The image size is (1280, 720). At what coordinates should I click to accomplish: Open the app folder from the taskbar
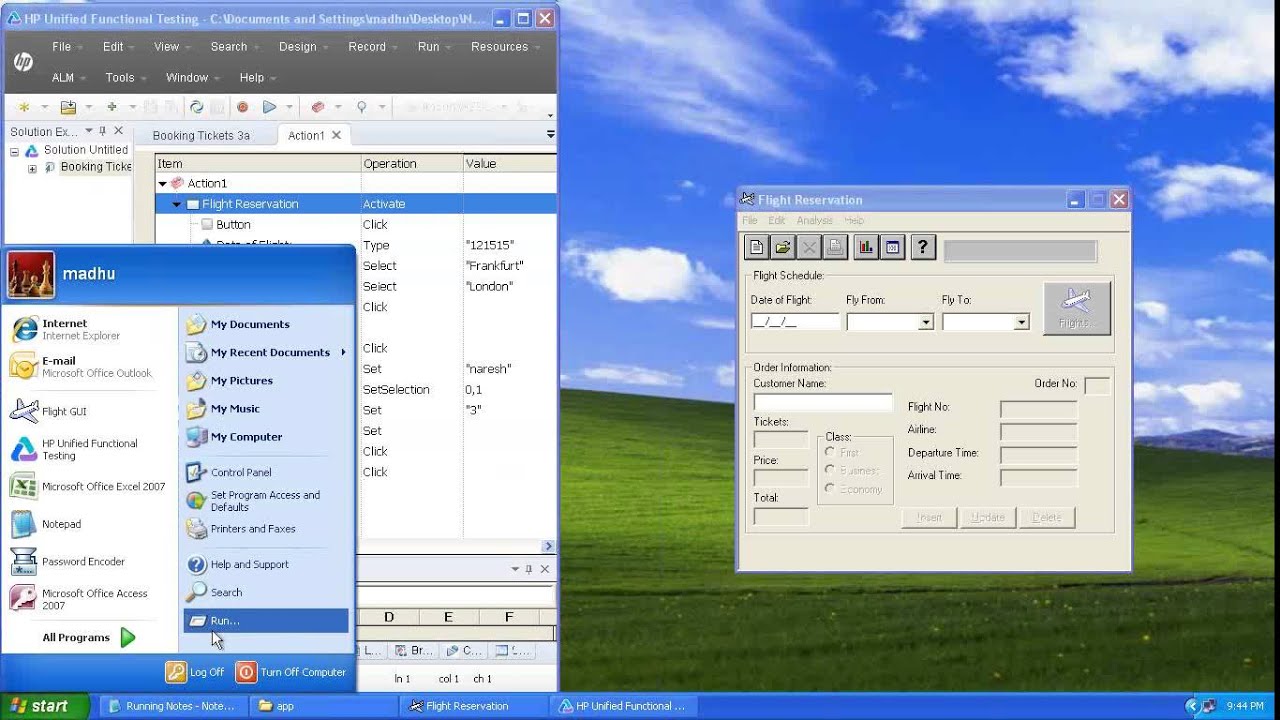322,706
